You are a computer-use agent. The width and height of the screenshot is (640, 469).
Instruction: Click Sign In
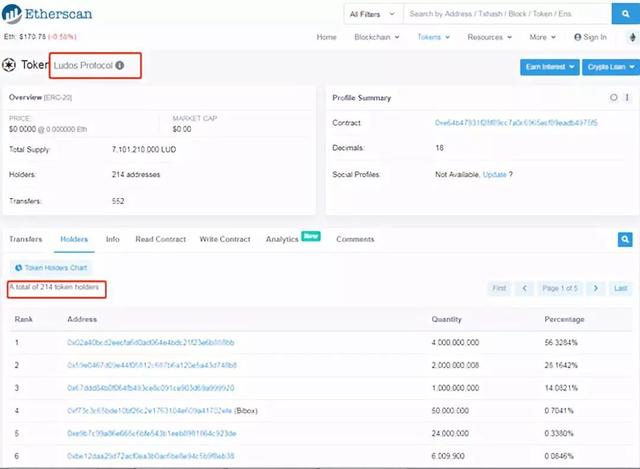590,37
